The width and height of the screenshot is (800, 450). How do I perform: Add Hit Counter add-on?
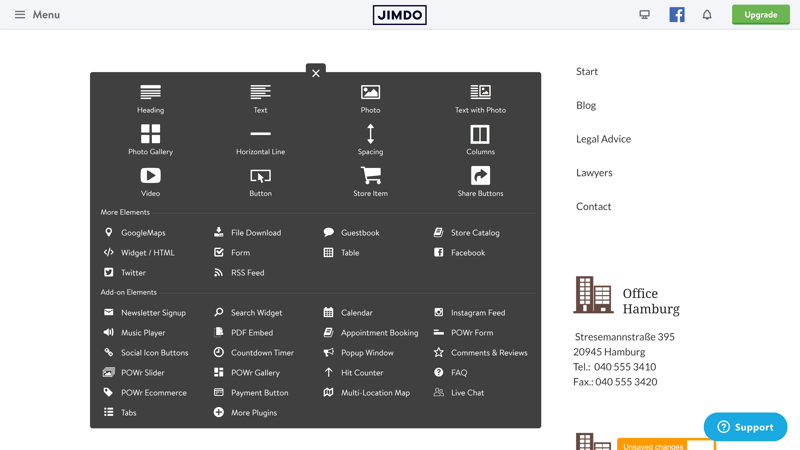(x=354, y=372)
